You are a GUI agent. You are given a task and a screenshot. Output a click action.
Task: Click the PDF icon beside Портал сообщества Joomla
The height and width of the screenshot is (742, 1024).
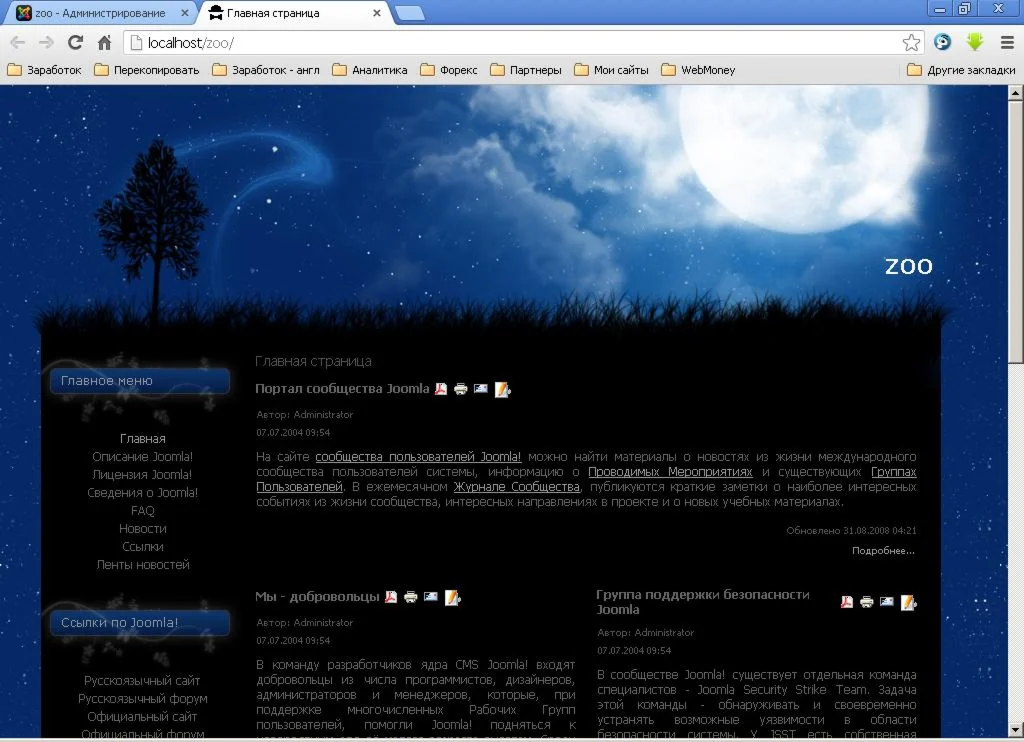[x=441, y=389]
